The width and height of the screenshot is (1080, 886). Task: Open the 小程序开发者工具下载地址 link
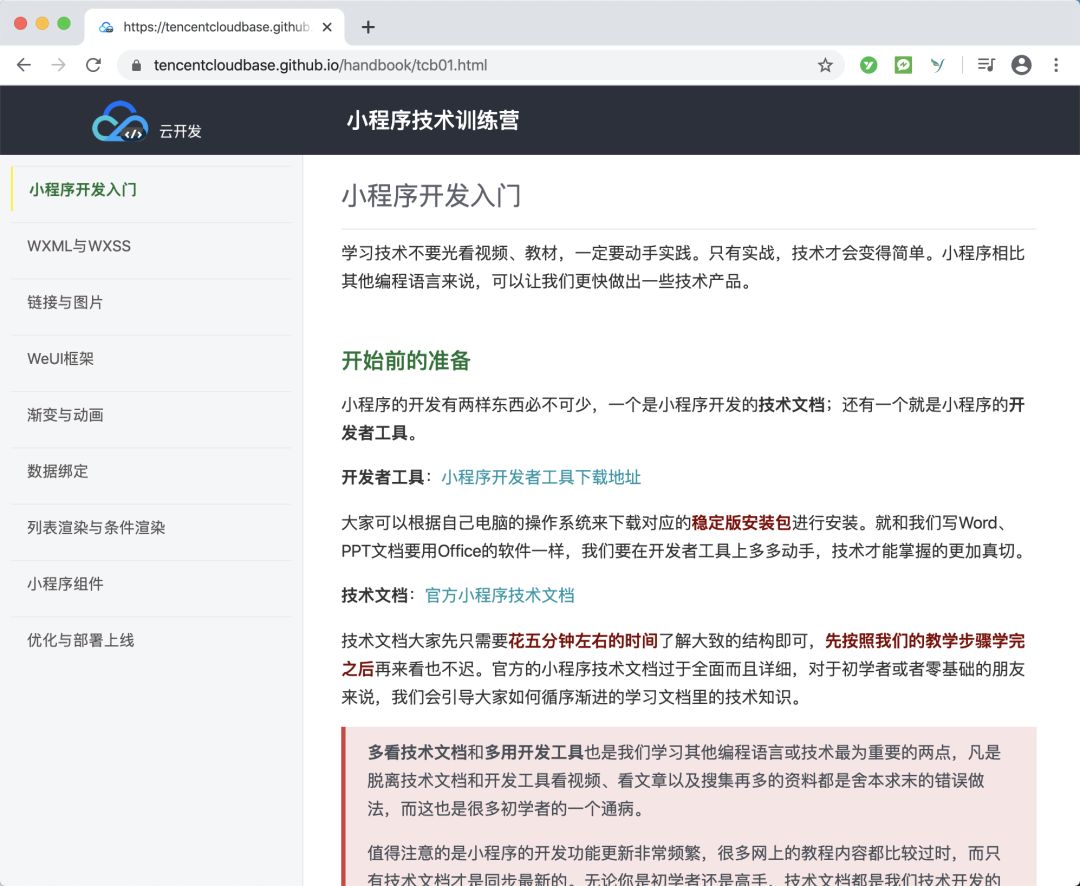coord(541,477)
